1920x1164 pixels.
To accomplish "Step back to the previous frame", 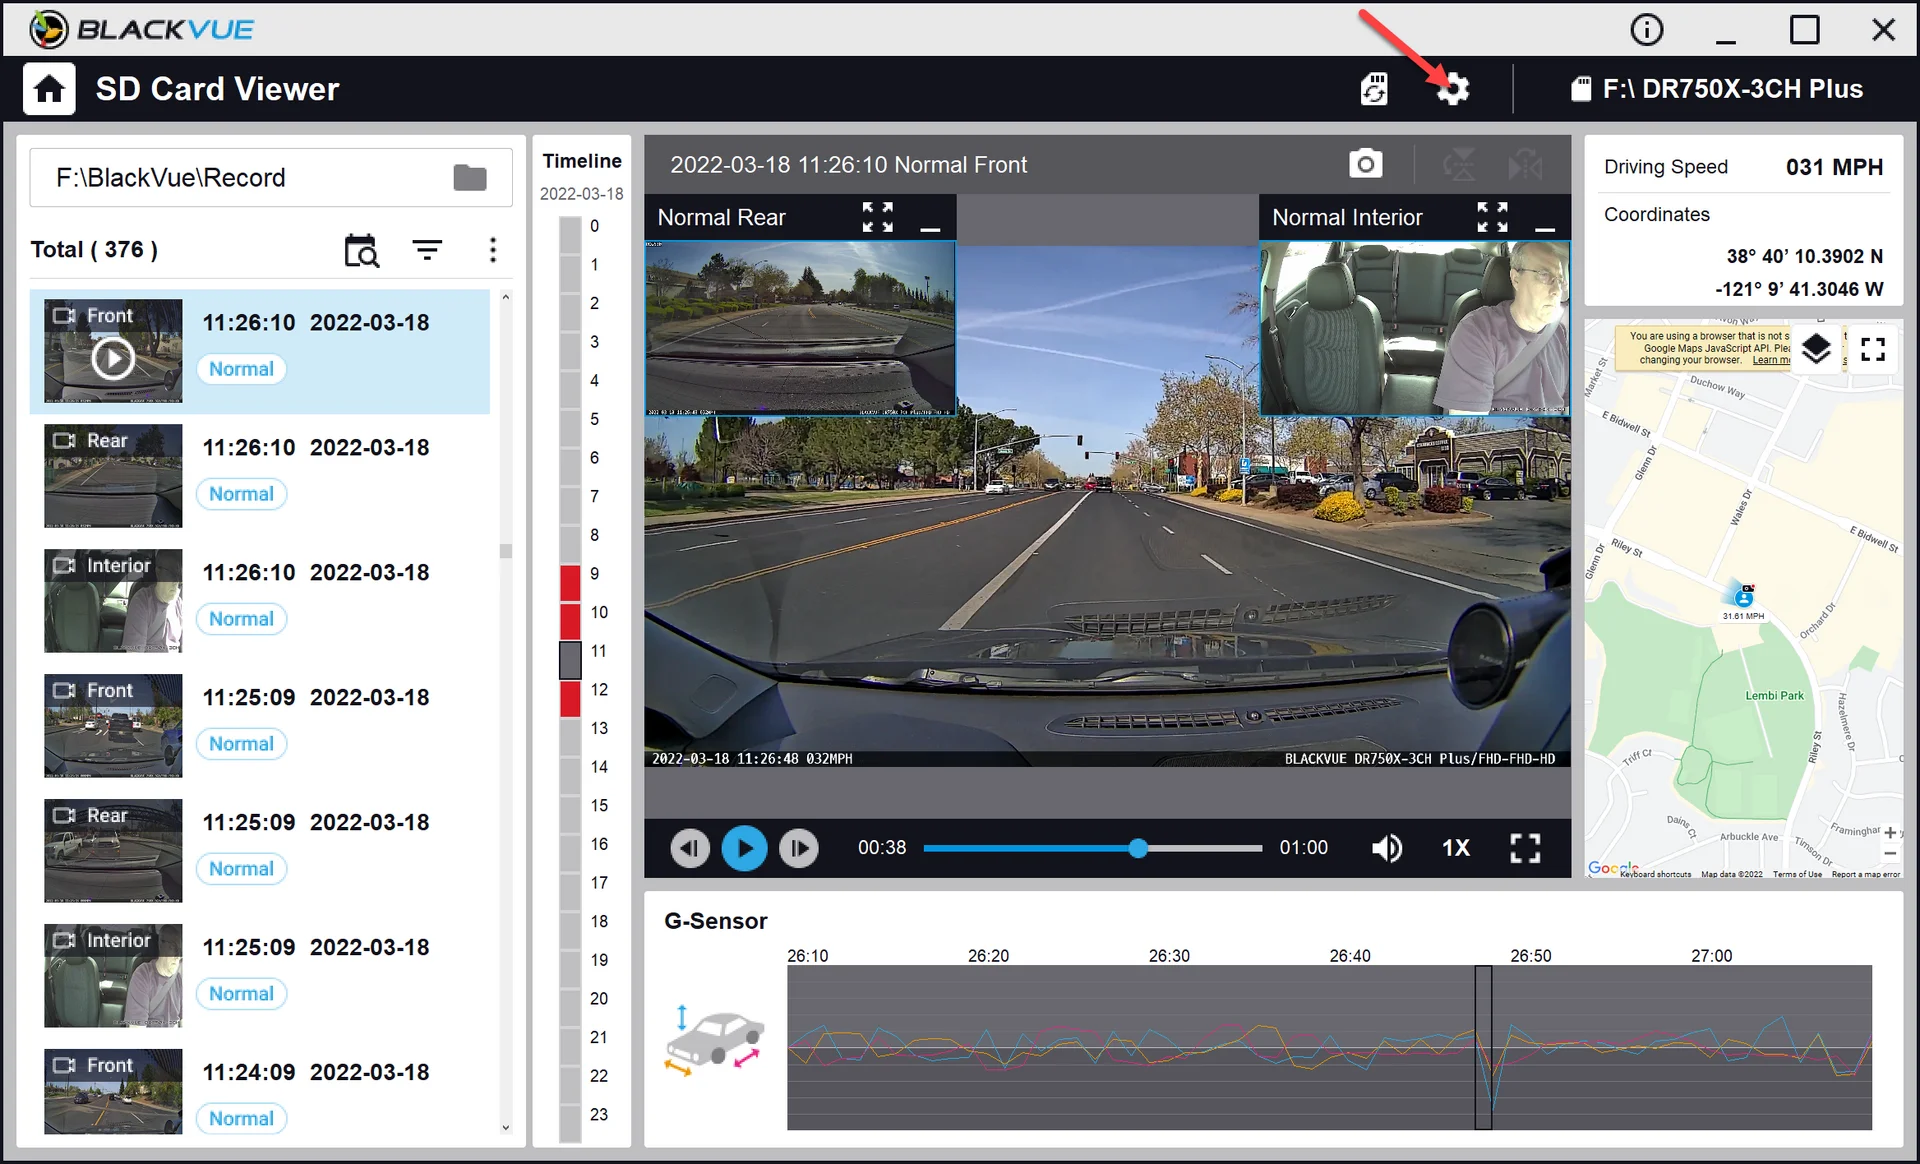I will tap(689, 848).
